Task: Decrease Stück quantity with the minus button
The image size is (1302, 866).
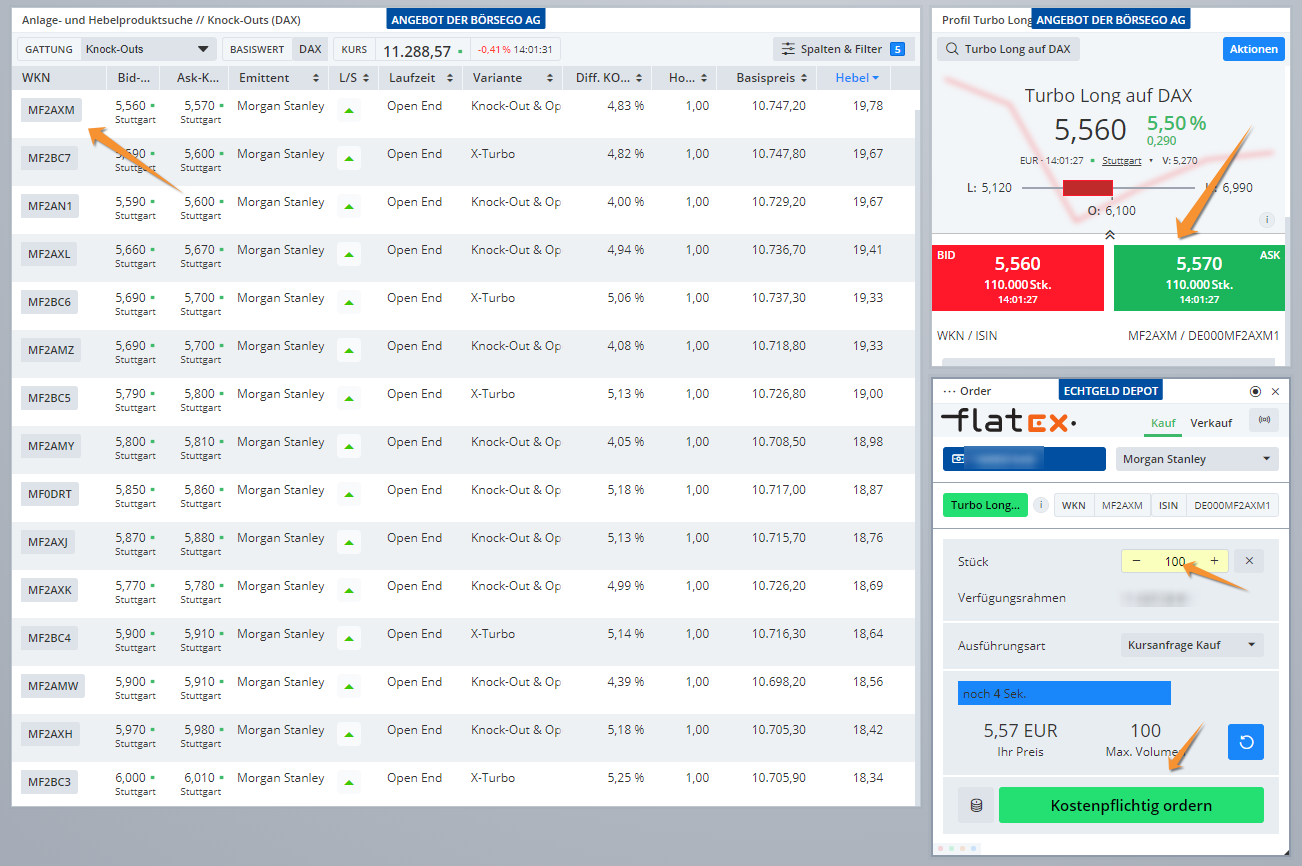Action: coord(1136,561)
